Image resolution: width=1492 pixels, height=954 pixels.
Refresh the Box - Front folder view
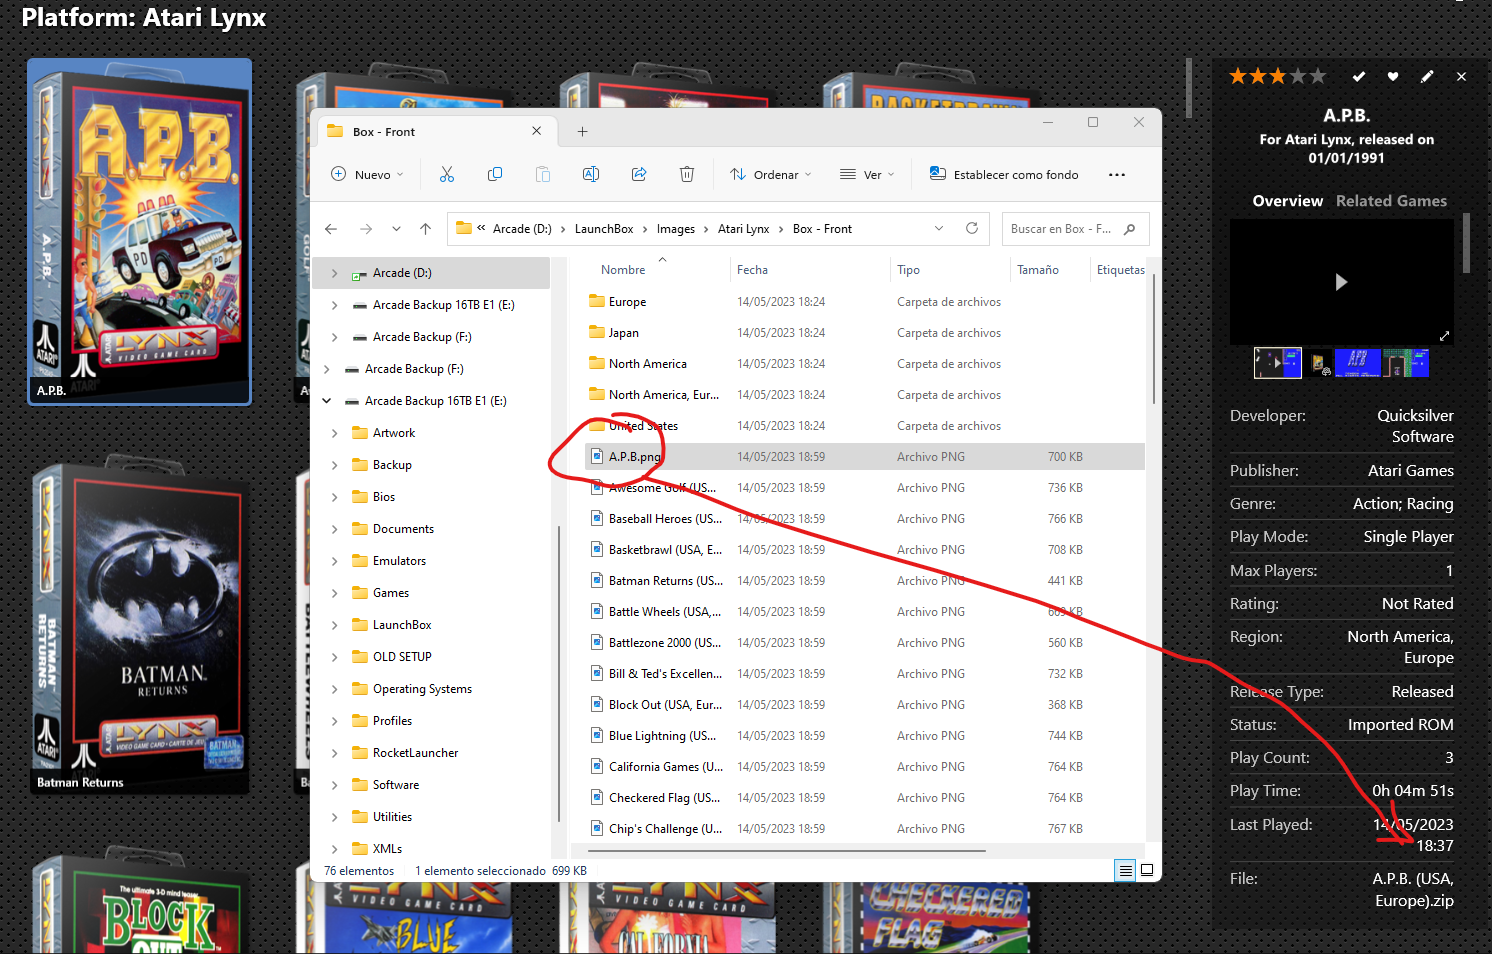(x=971, y=228)
